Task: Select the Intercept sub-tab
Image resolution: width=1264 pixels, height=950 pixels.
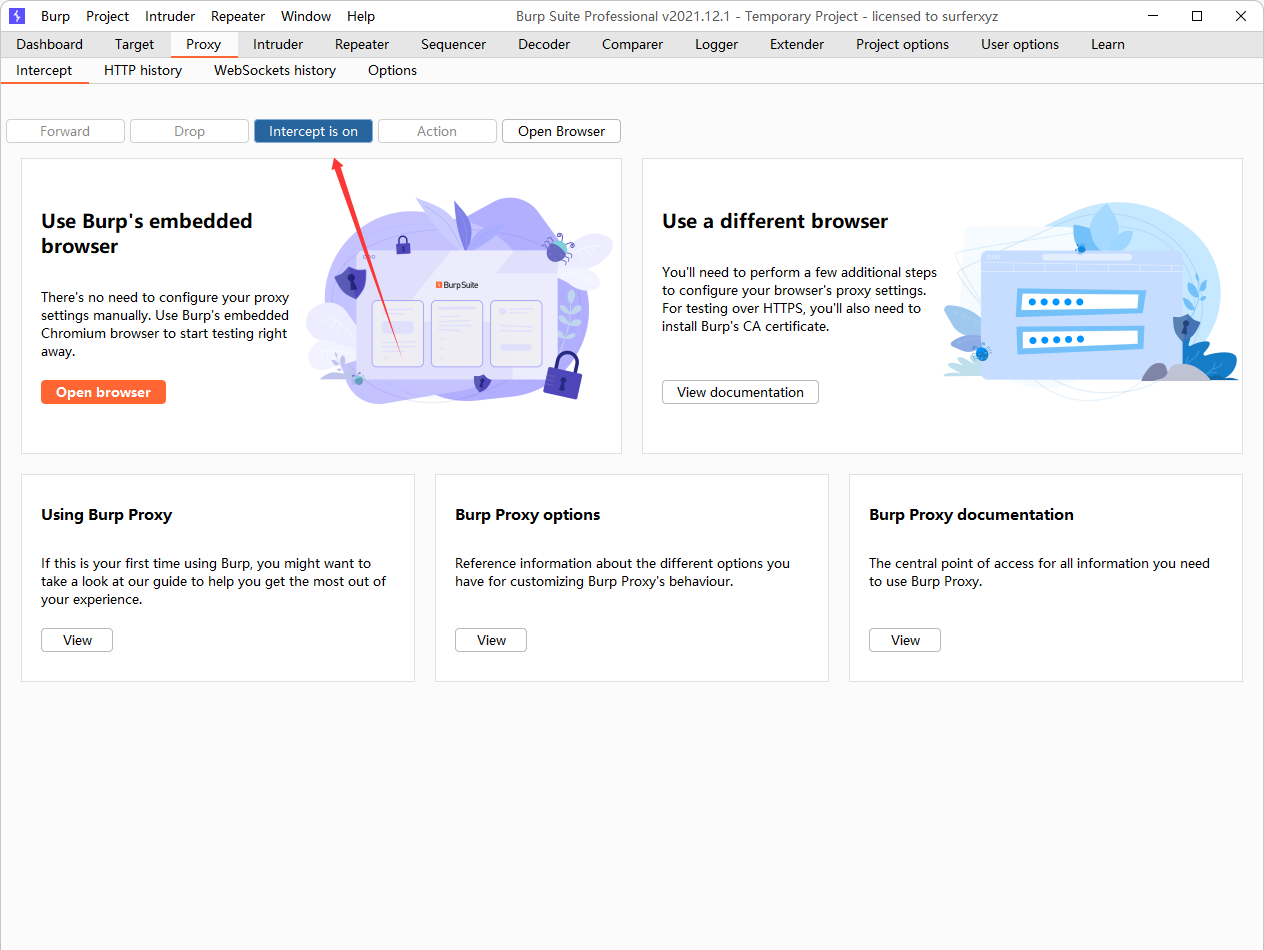Action: tap(44, 70)
